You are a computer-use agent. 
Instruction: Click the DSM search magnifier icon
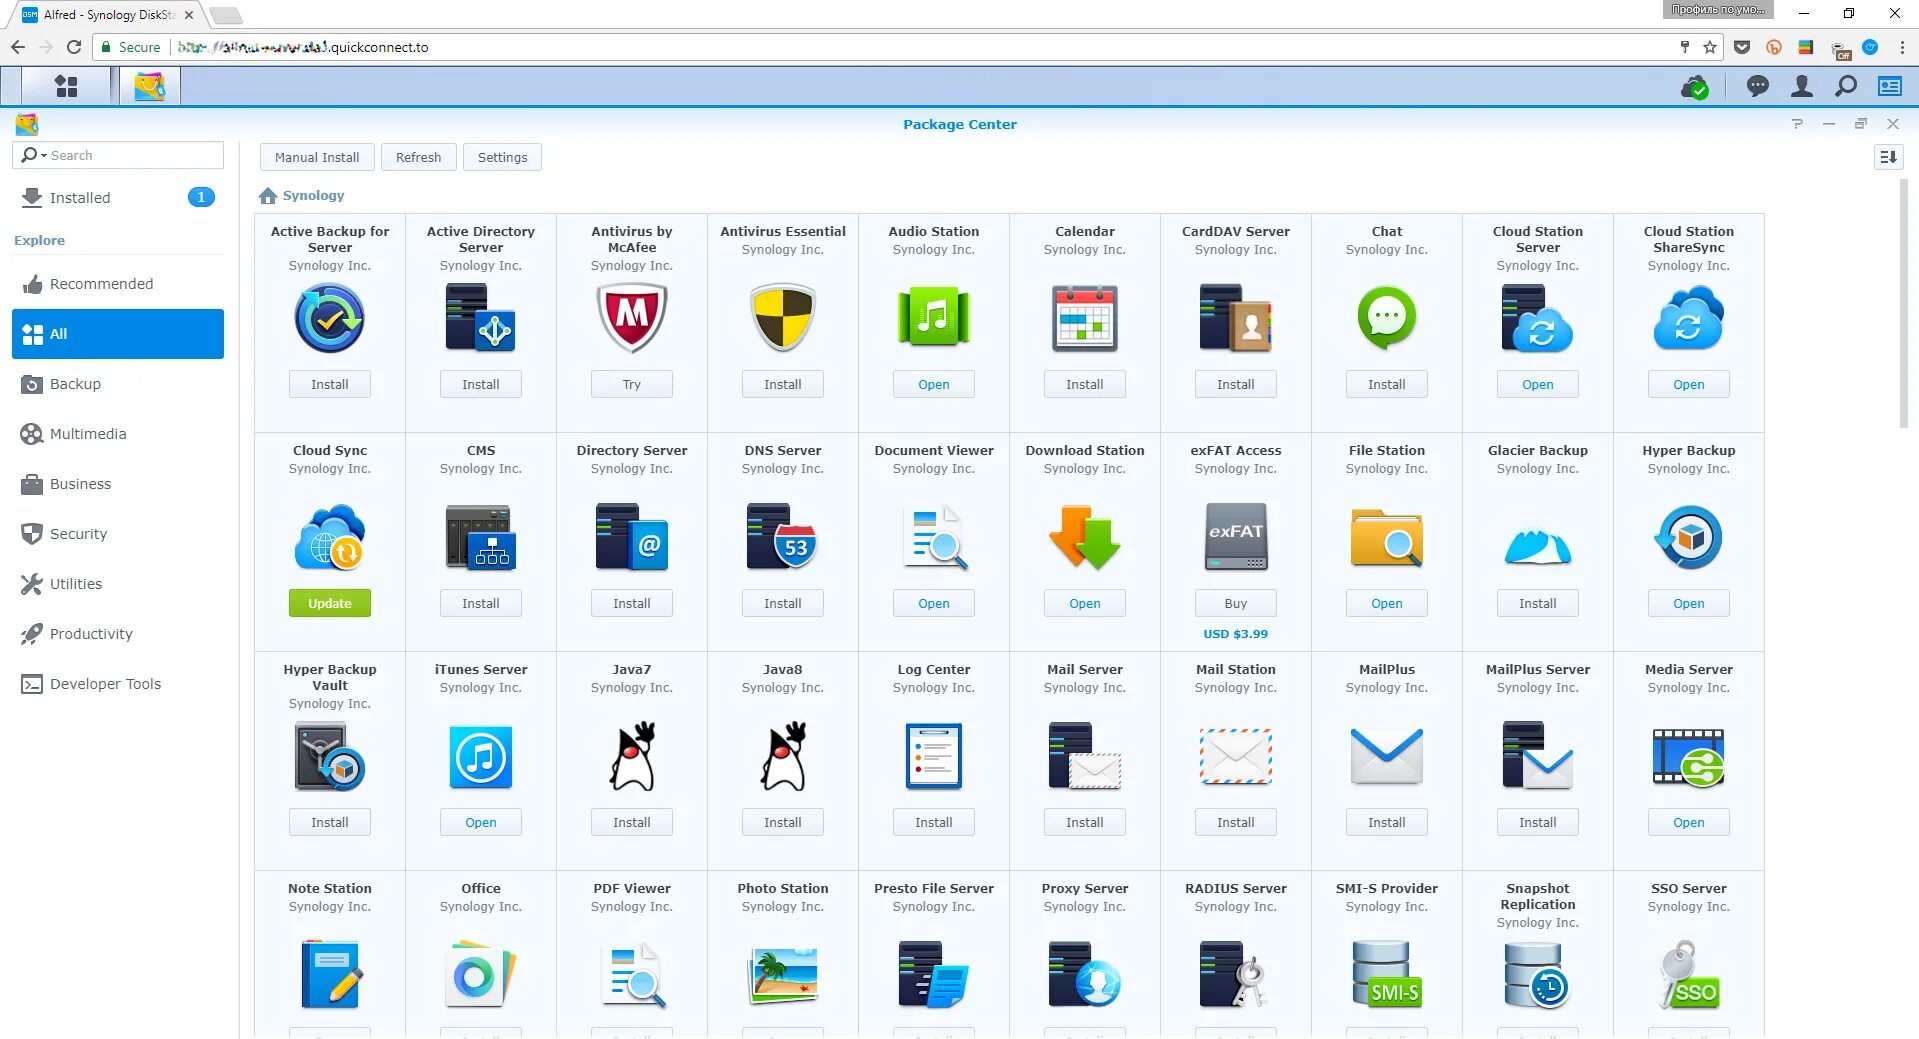1846,87
